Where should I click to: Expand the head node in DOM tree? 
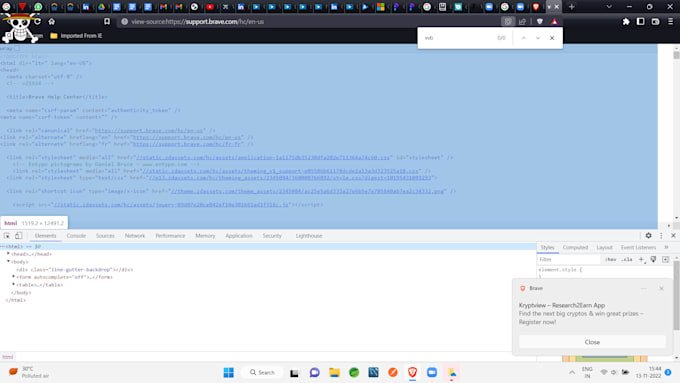[8, 254]
